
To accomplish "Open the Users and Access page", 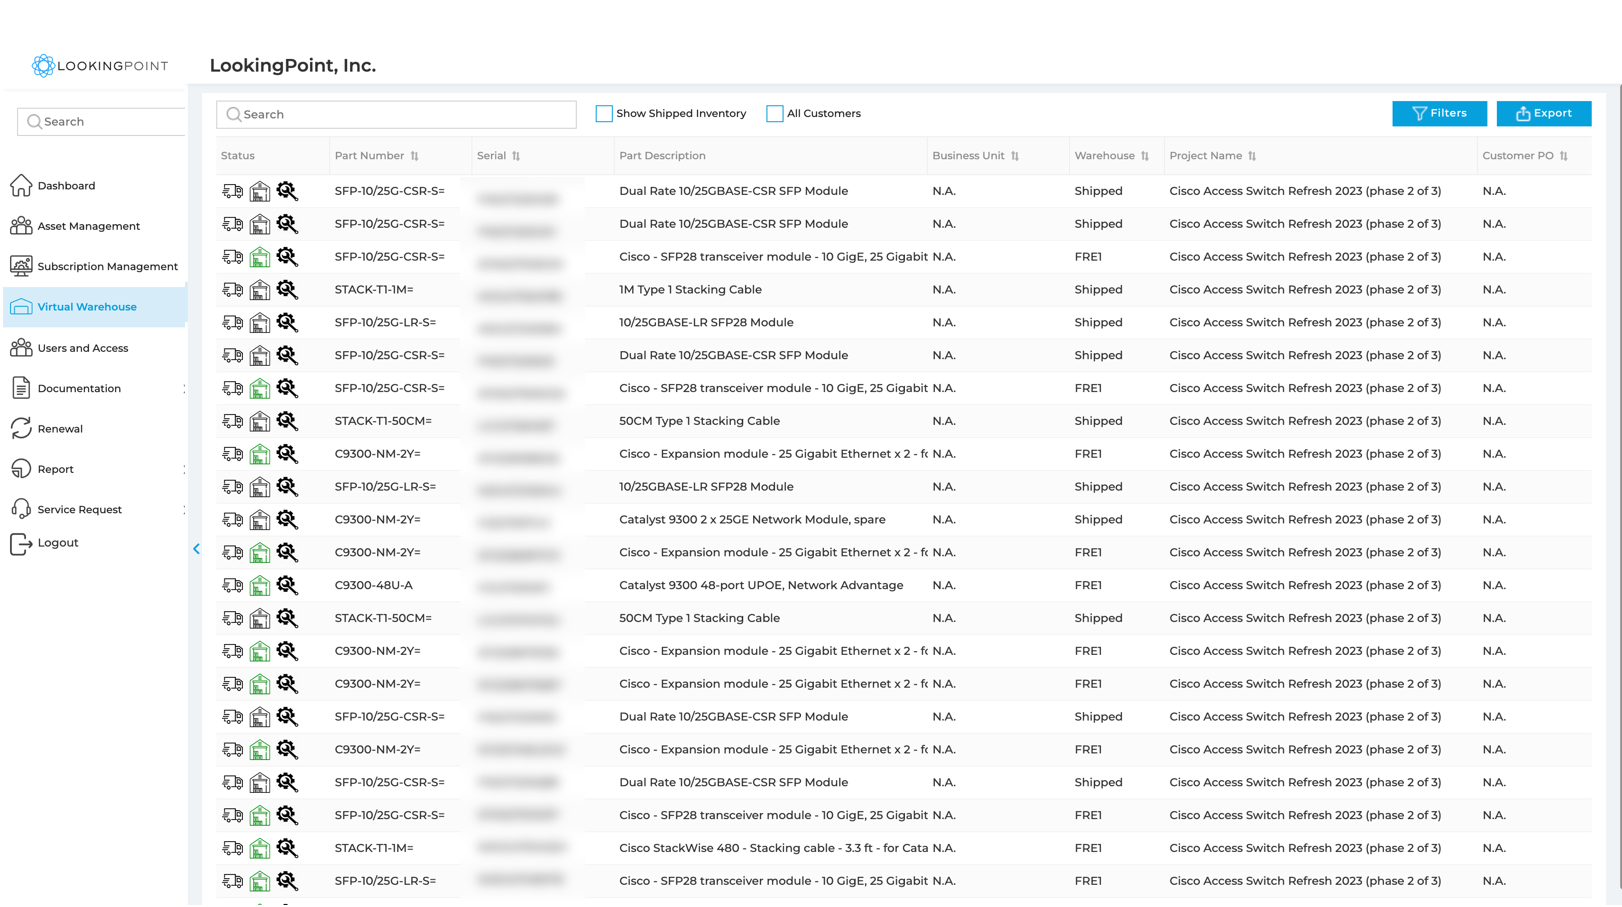I will (82, 348).
